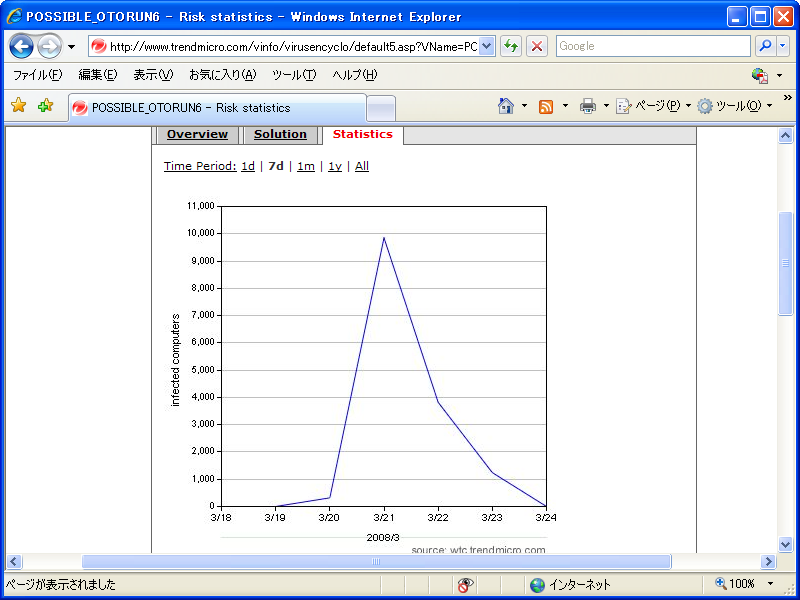Click the PDF converter globe icon
Image resolution: width=800 pixels, height=600 pixels.
pos(760,76)
